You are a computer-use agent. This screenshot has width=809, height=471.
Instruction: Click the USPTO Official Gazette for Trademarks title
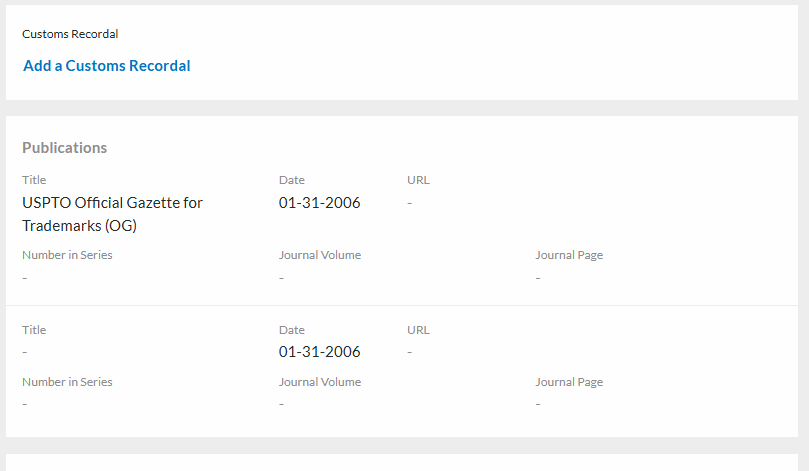112,214
